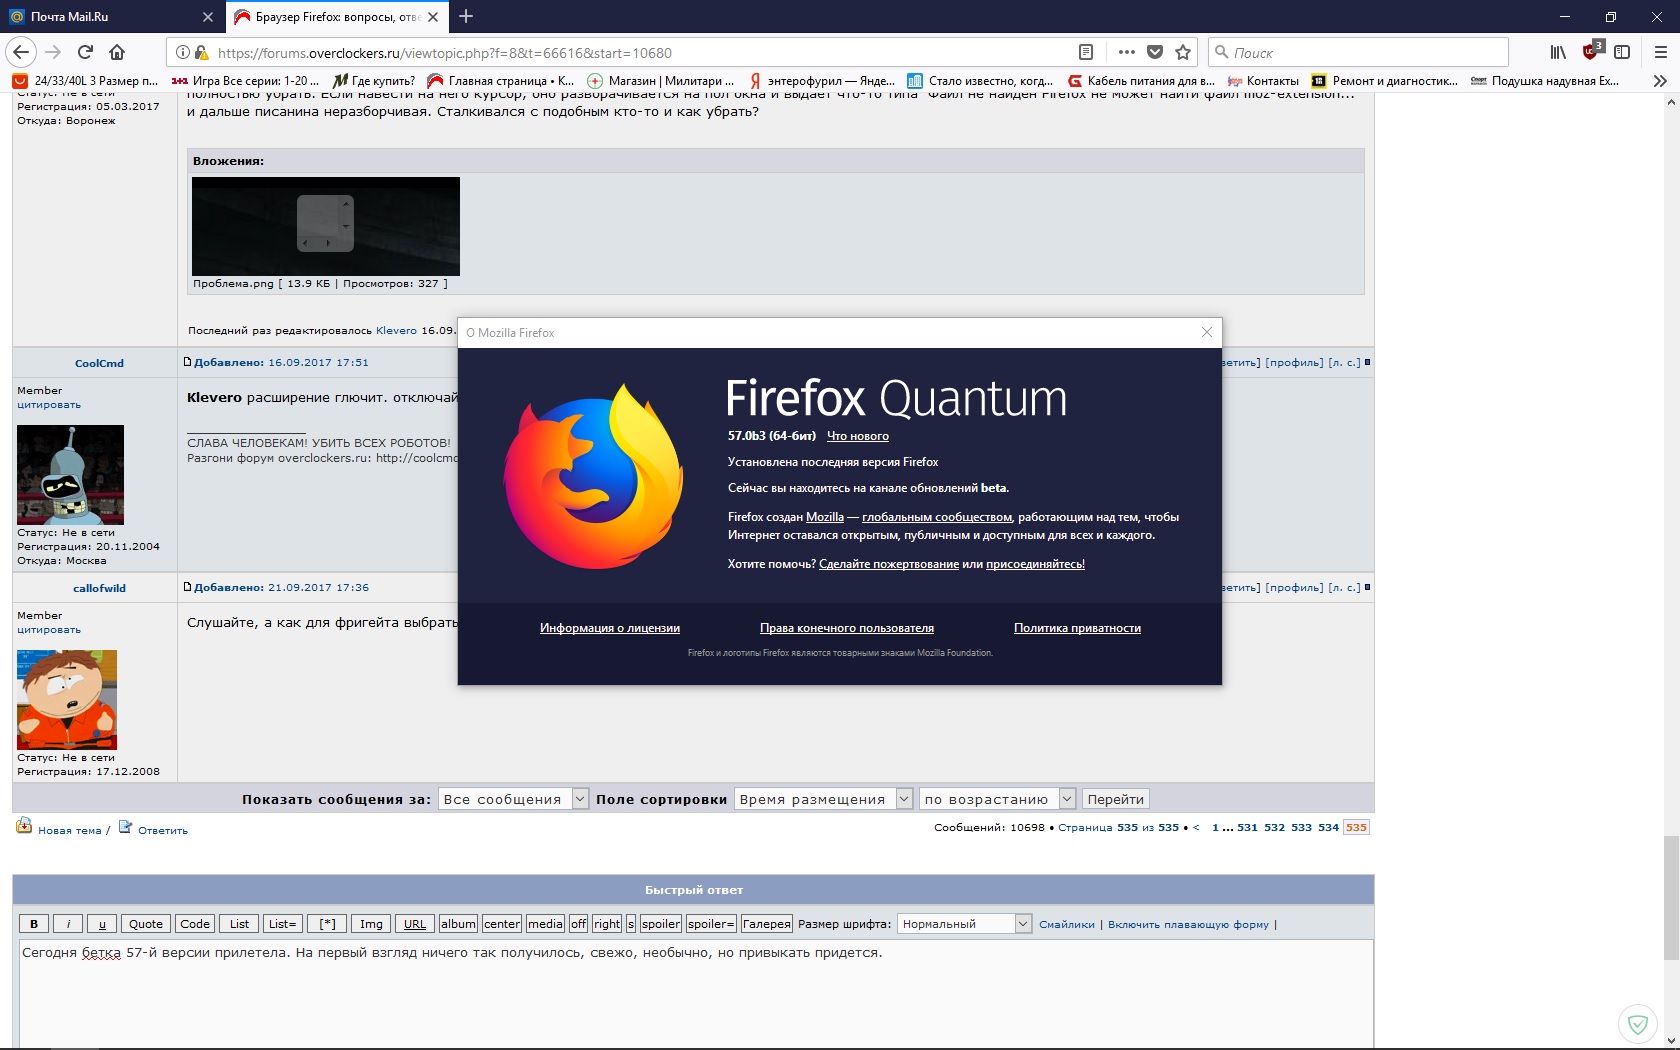Image resolution: width=1680 pixels, height=1050 pixels.
Task: Insert a URL tag
Action: (415, 924)
